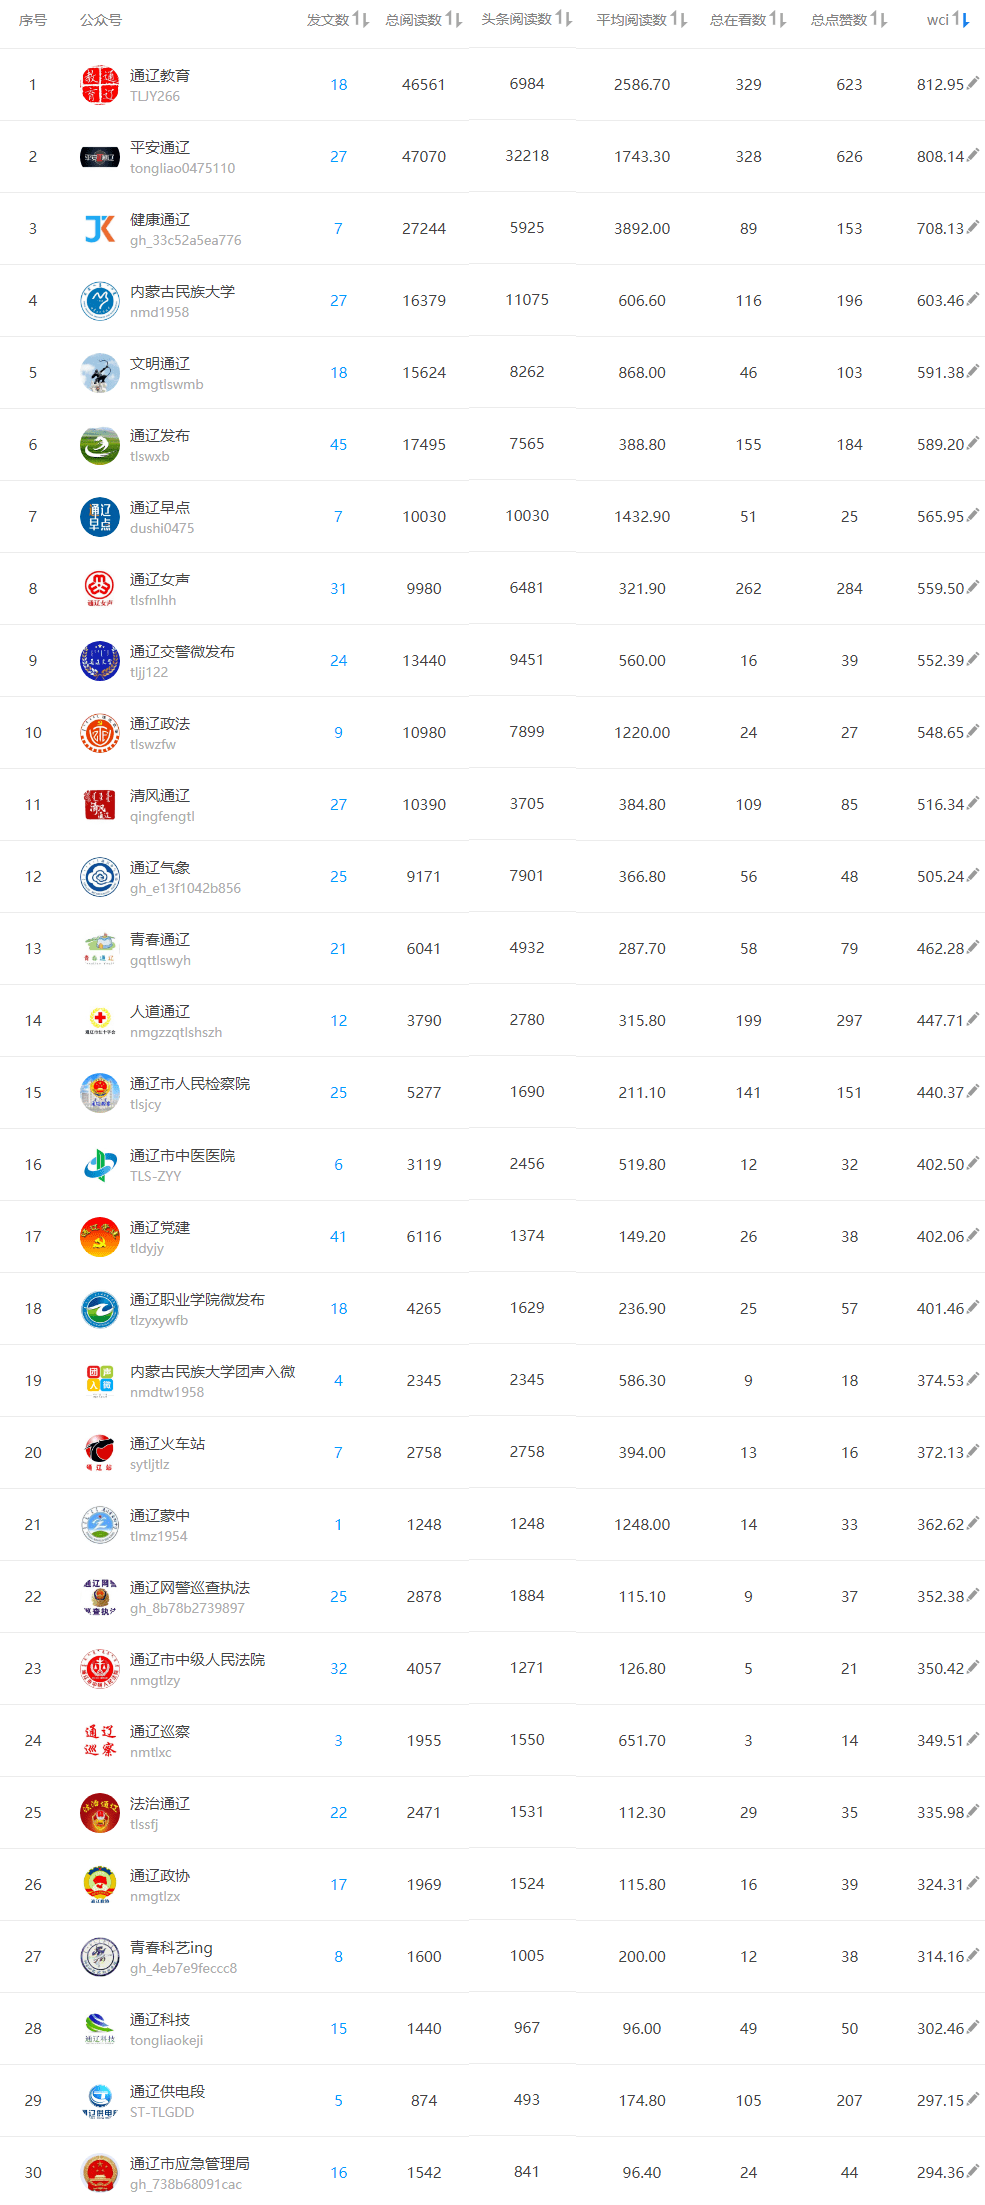This screenshot has height=2205, width=985.
Task: Select average reads value 3892.00
Action: (642, 229)
